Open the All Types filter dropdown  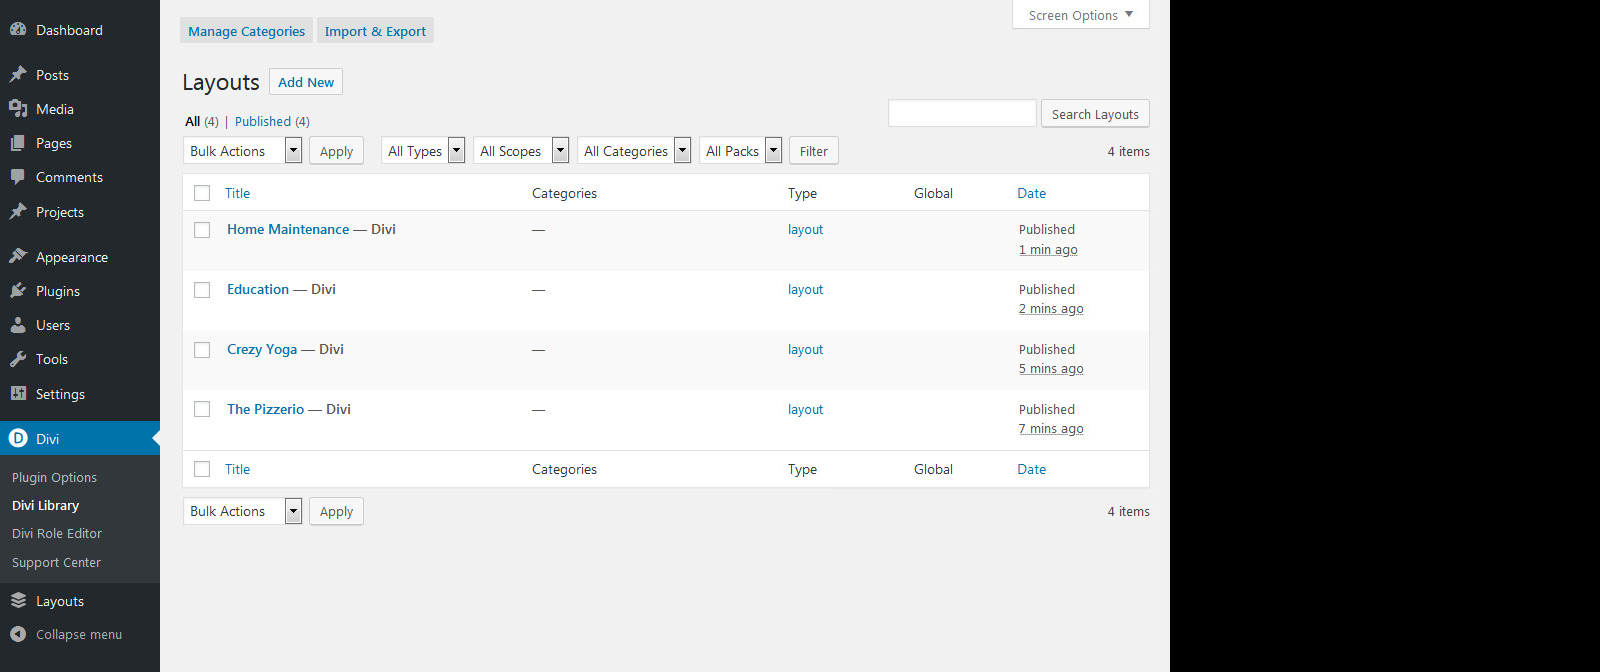pyautogui.click(x=423, y=151)
